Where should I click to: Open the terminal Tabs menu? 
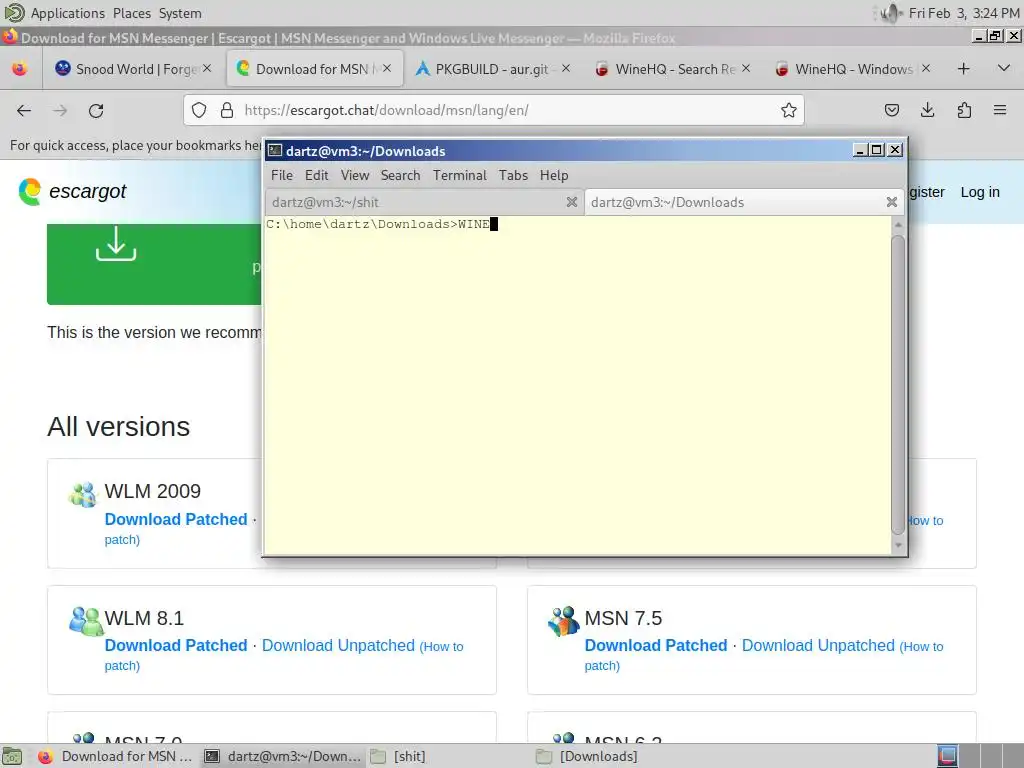513,175
